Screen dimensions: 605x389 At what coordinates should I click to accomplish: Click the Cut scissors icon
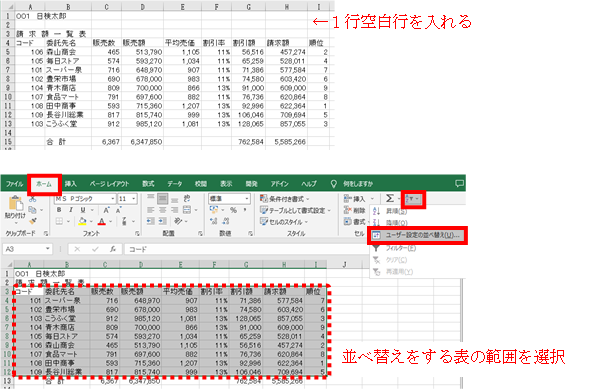33,199
